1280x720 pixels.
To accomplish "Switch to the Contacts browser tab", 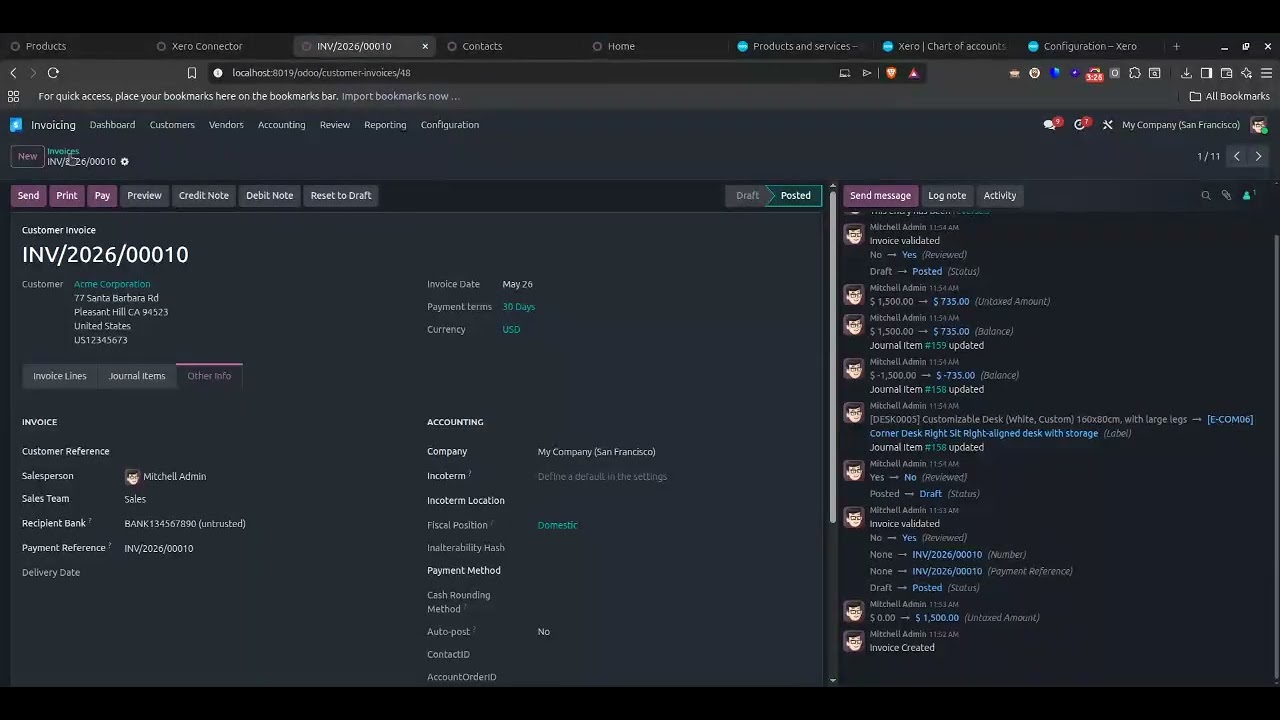I will coord(482,46).
